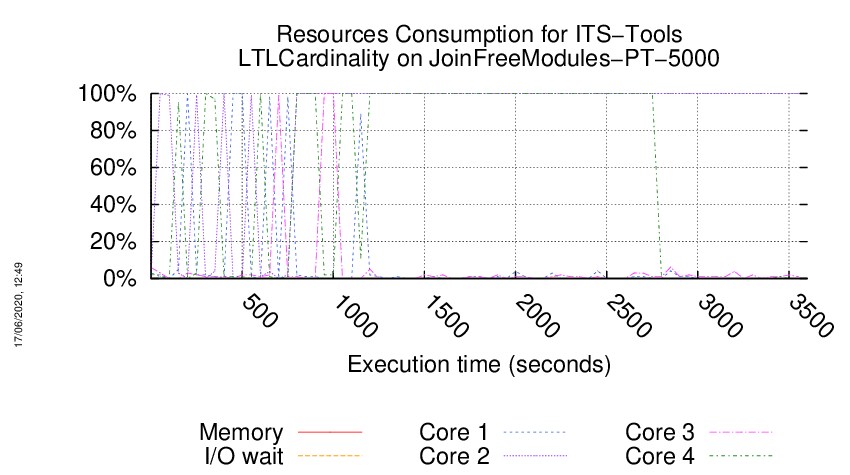Click the 3500 x-axis tick label
This screenshot has width=850, height=475.
[x=810, y=316]
